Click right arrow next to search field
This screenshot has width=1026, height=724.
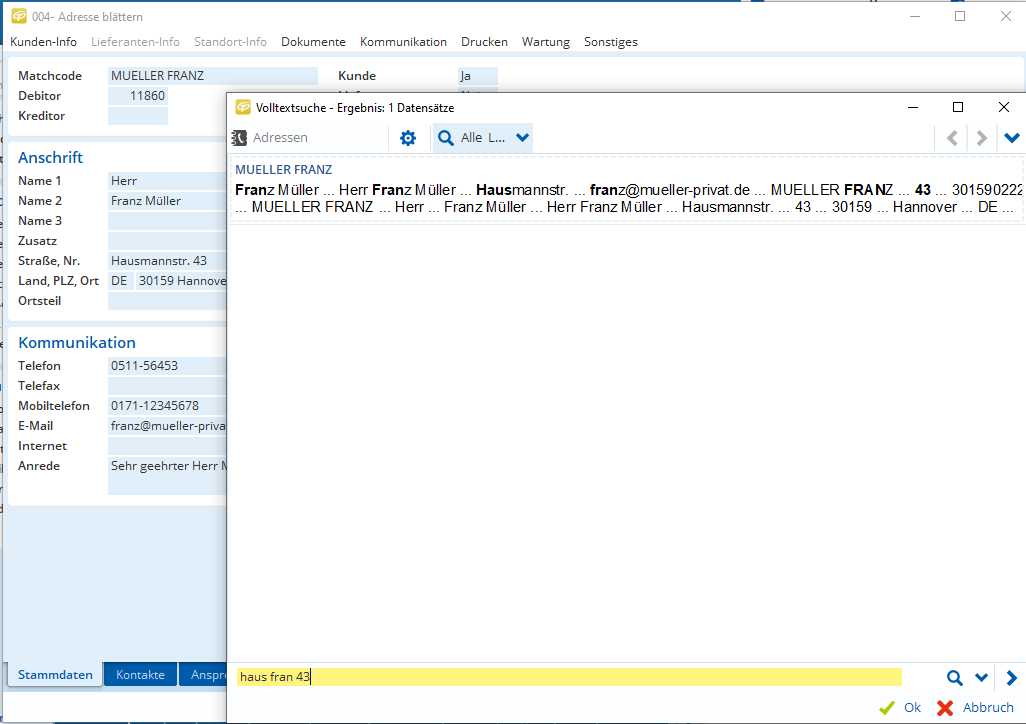tap(1011, 678)
